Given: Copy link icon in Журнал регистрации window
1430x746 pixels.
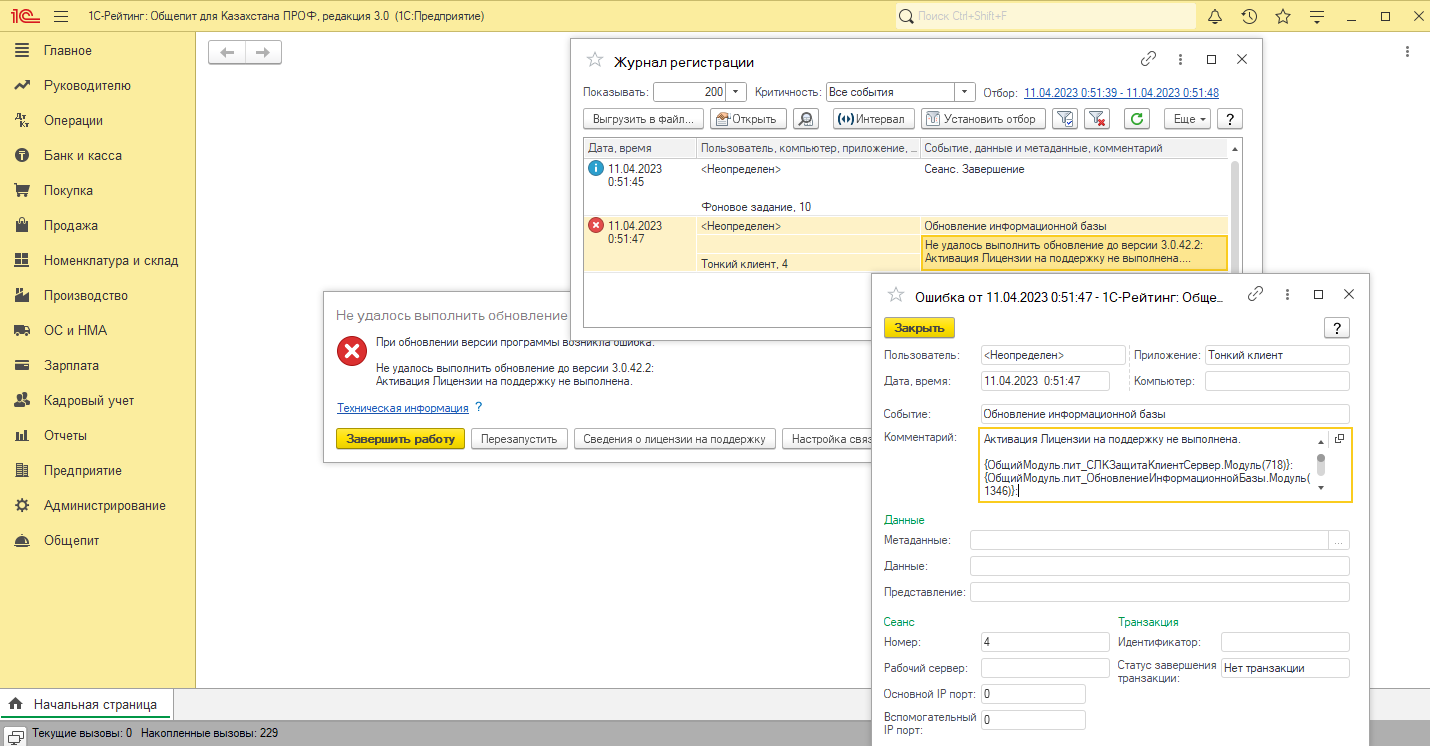Looking at the screenshot, I should click(x=1149, y=59).
